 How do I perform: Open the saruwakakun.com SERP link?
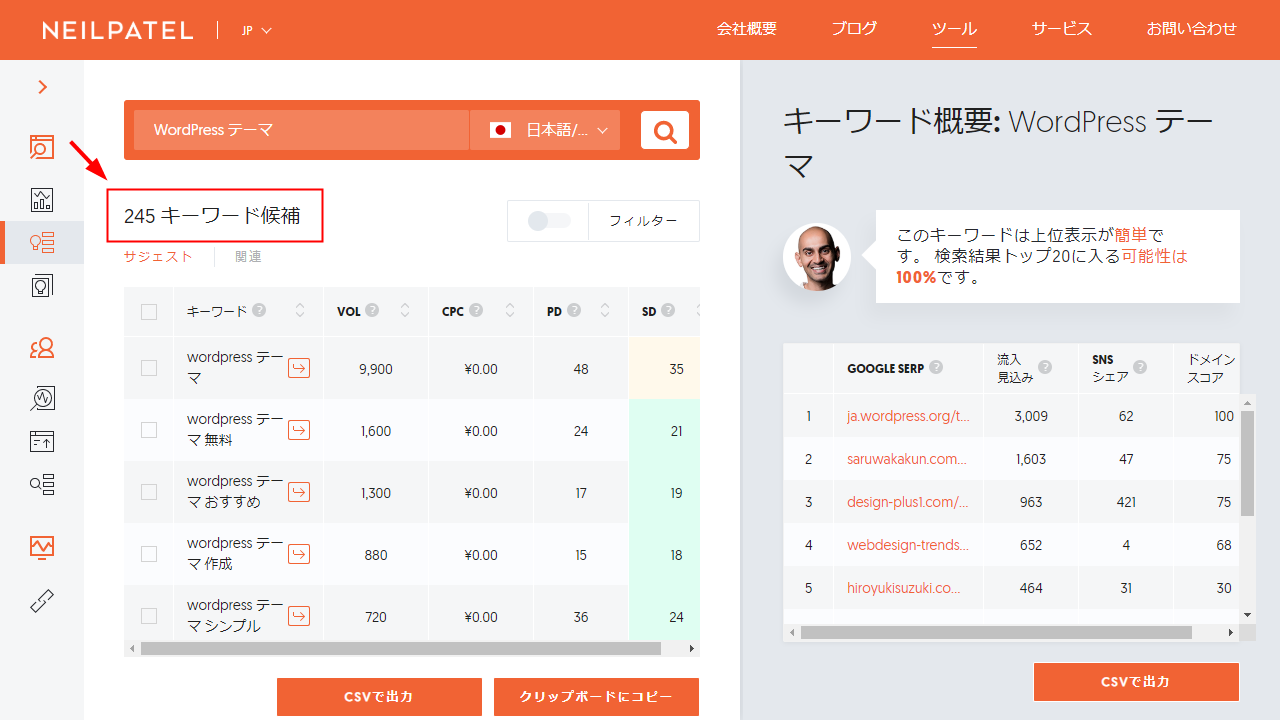(x=907, y=459)
